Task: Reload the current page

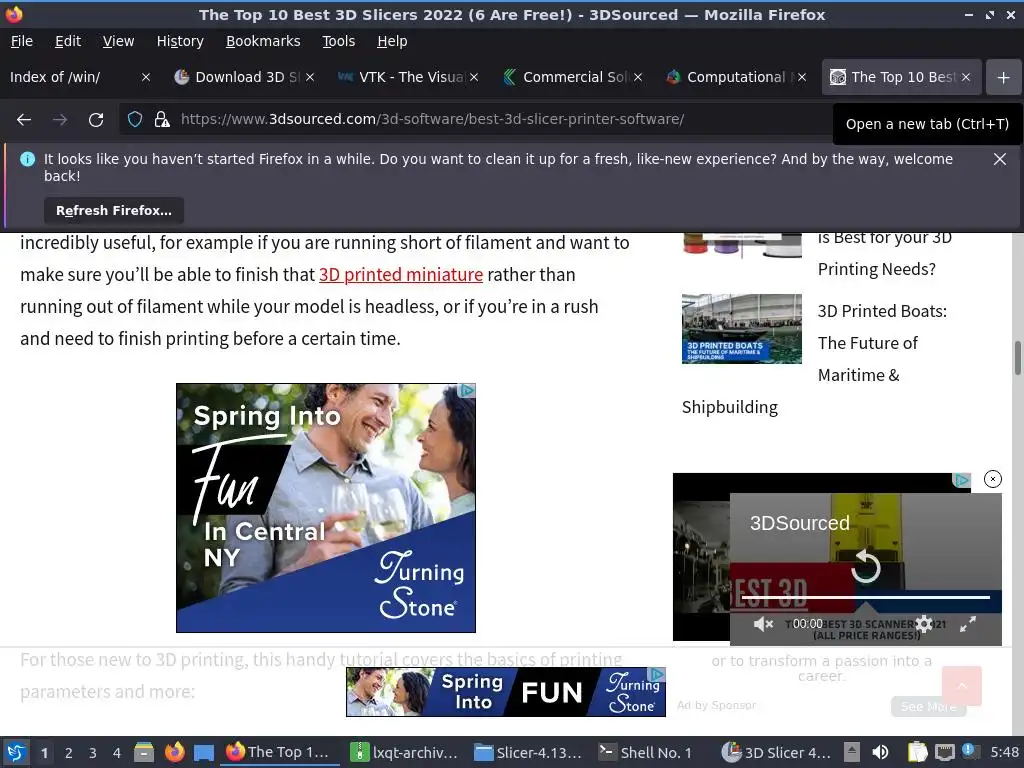Action: (x=96, y=120)
